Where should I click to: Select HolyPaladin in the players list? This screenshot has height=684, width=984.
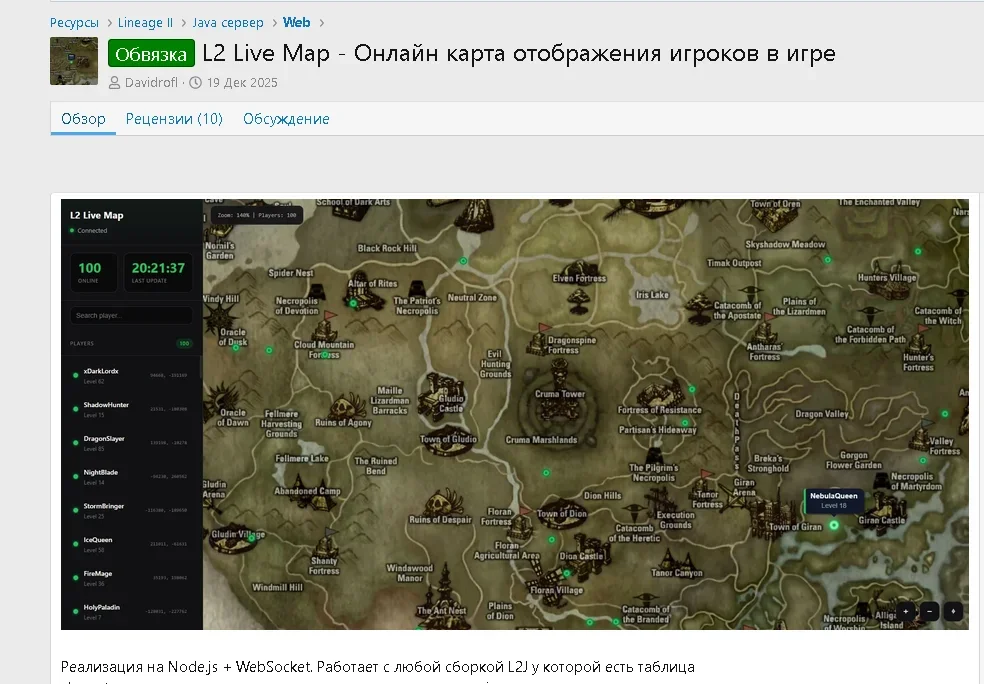click(131, 612)
